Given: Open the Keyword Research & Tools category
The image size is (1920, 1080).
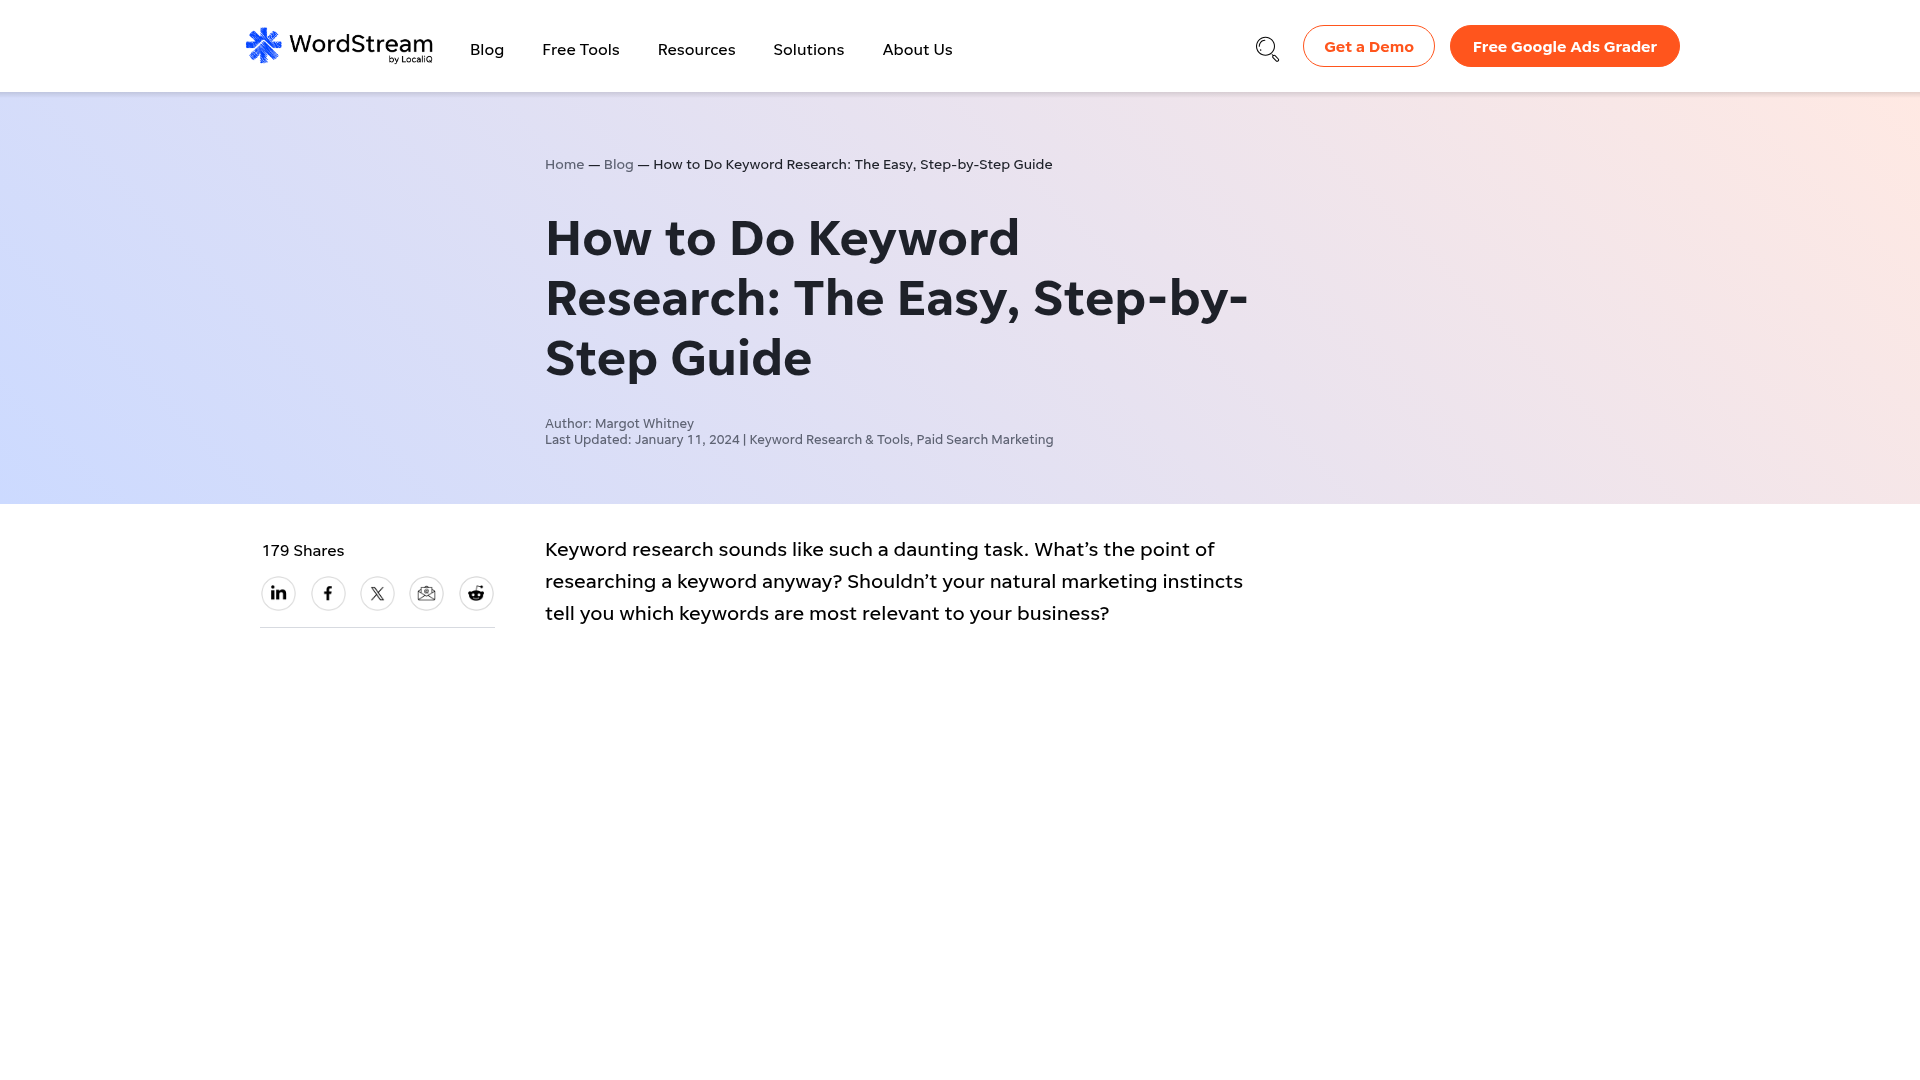Looking at the screenshot, I should [830, 440].
